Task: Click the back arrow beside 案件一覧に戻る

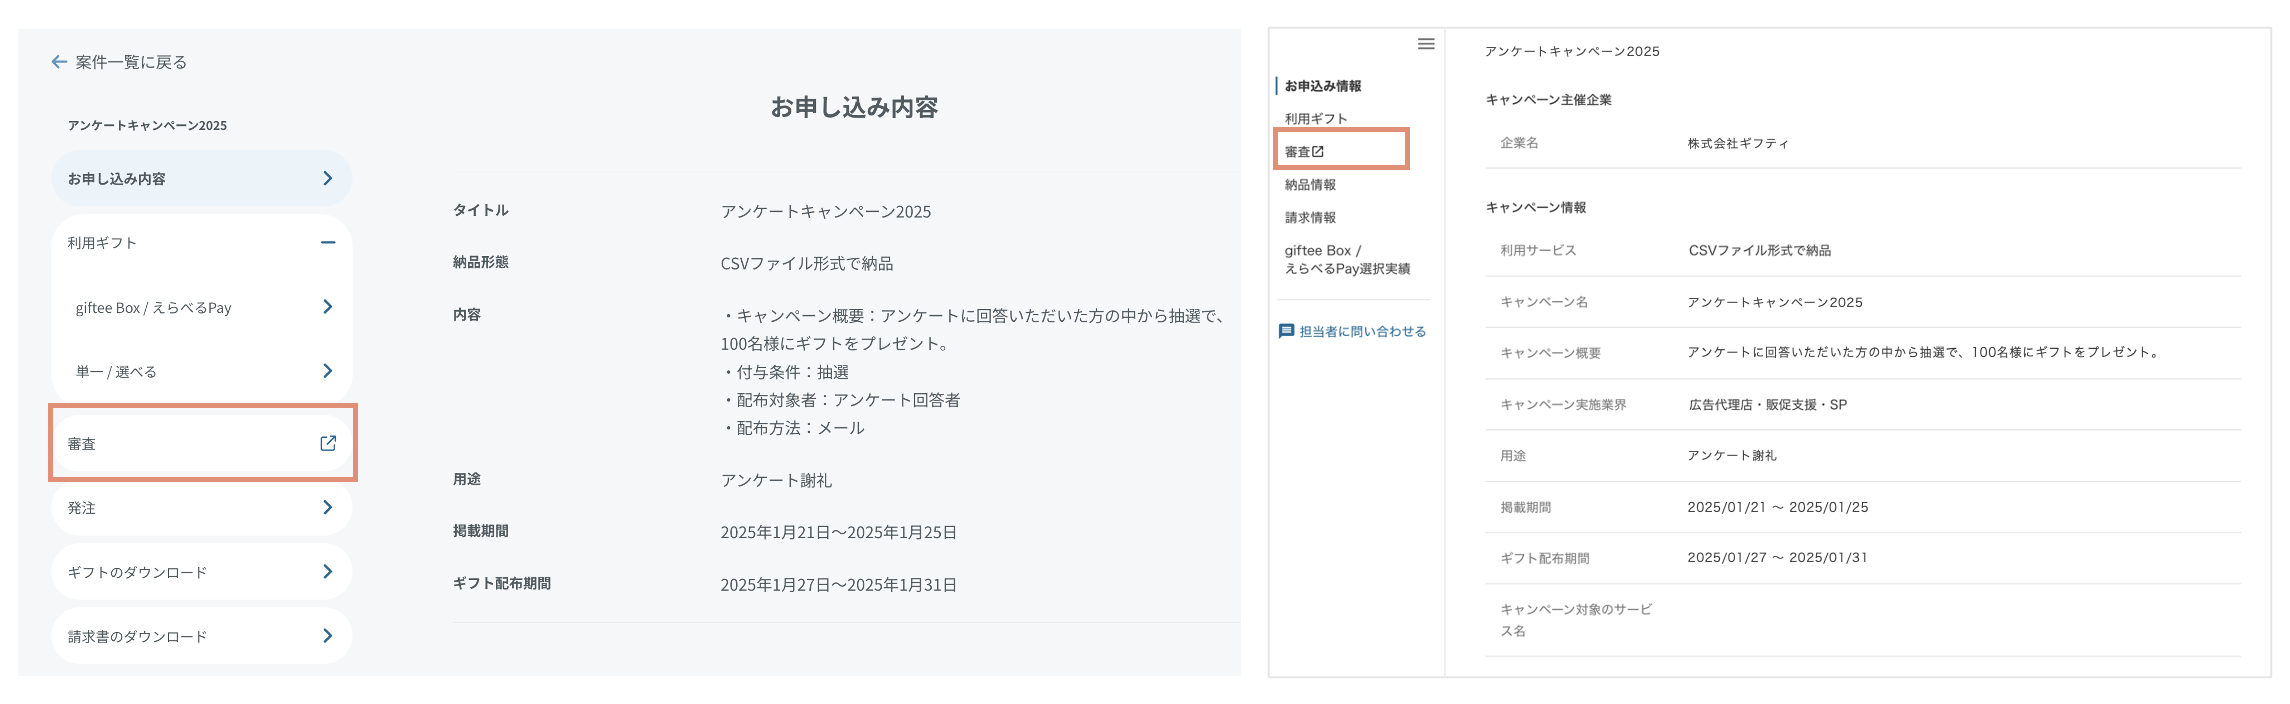Action: pos(59,62)
